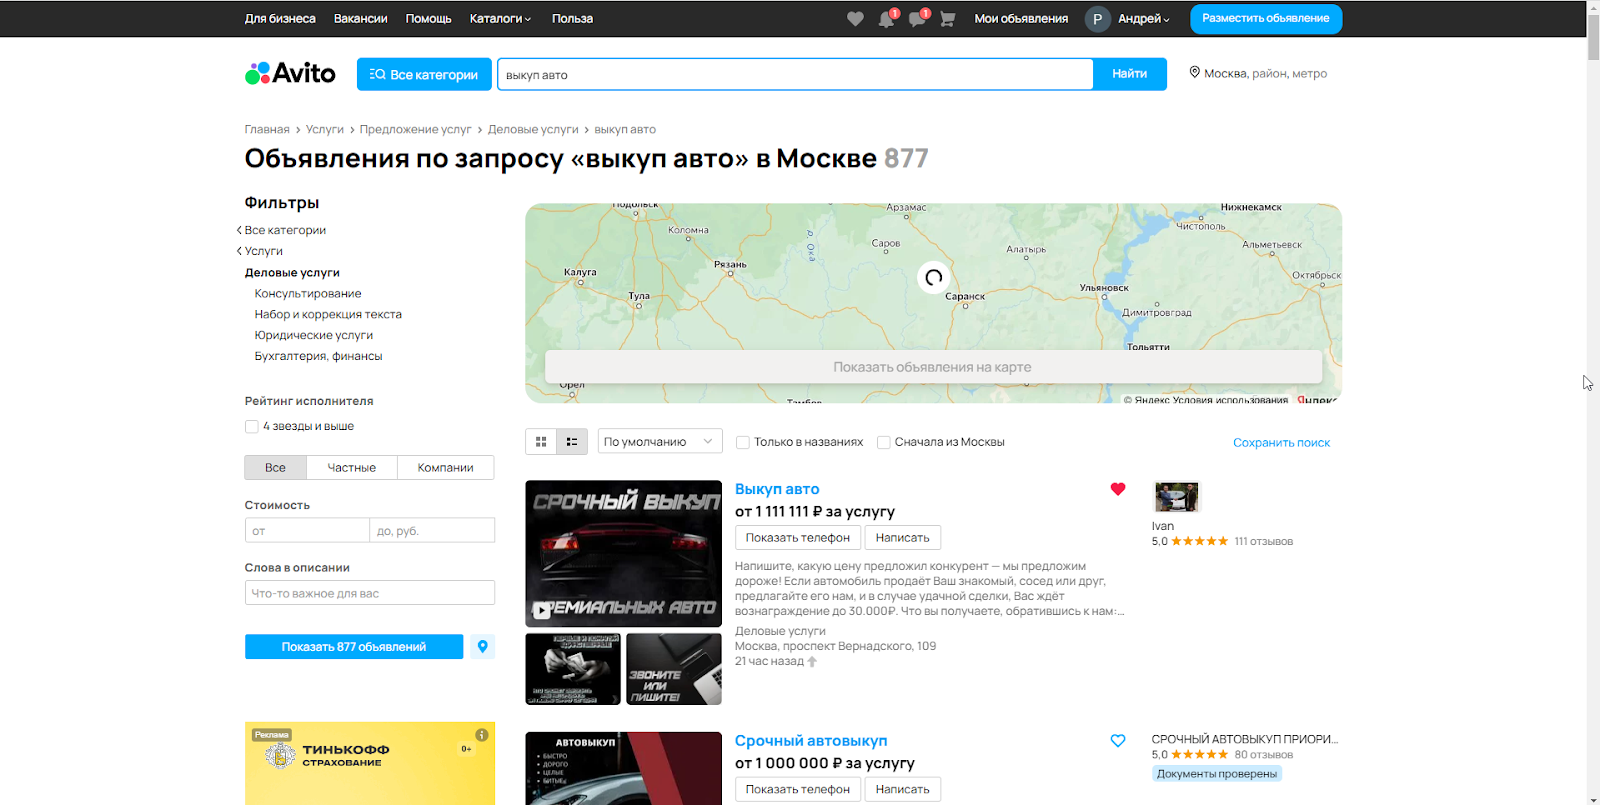Select 'Юридические услуги' subcategory
Image resolution: width=1600 pixels, height=805 pixels.
[314, 336]
